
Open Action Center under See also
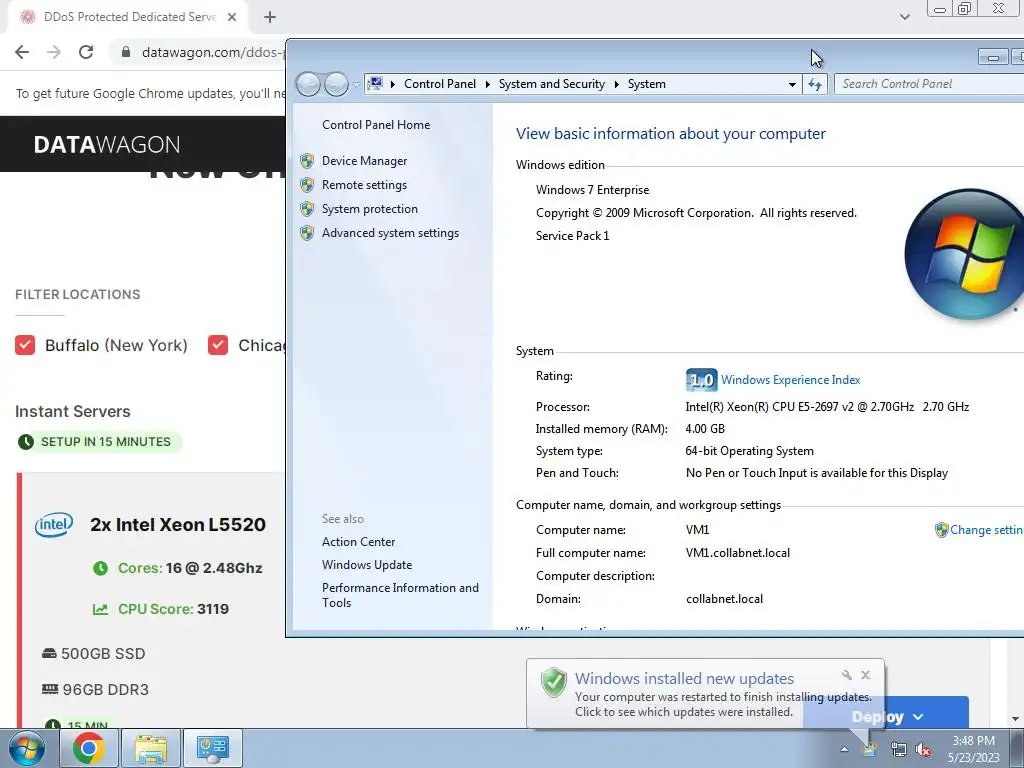[358, 542]
